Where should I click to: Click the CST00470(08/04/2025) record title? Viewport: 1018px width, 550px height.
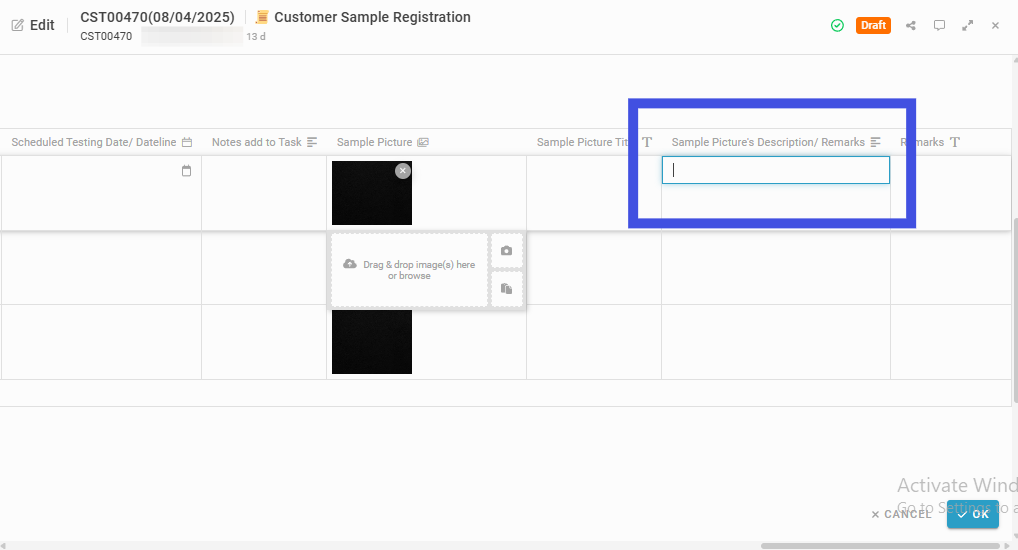click(x=157, y=17)
